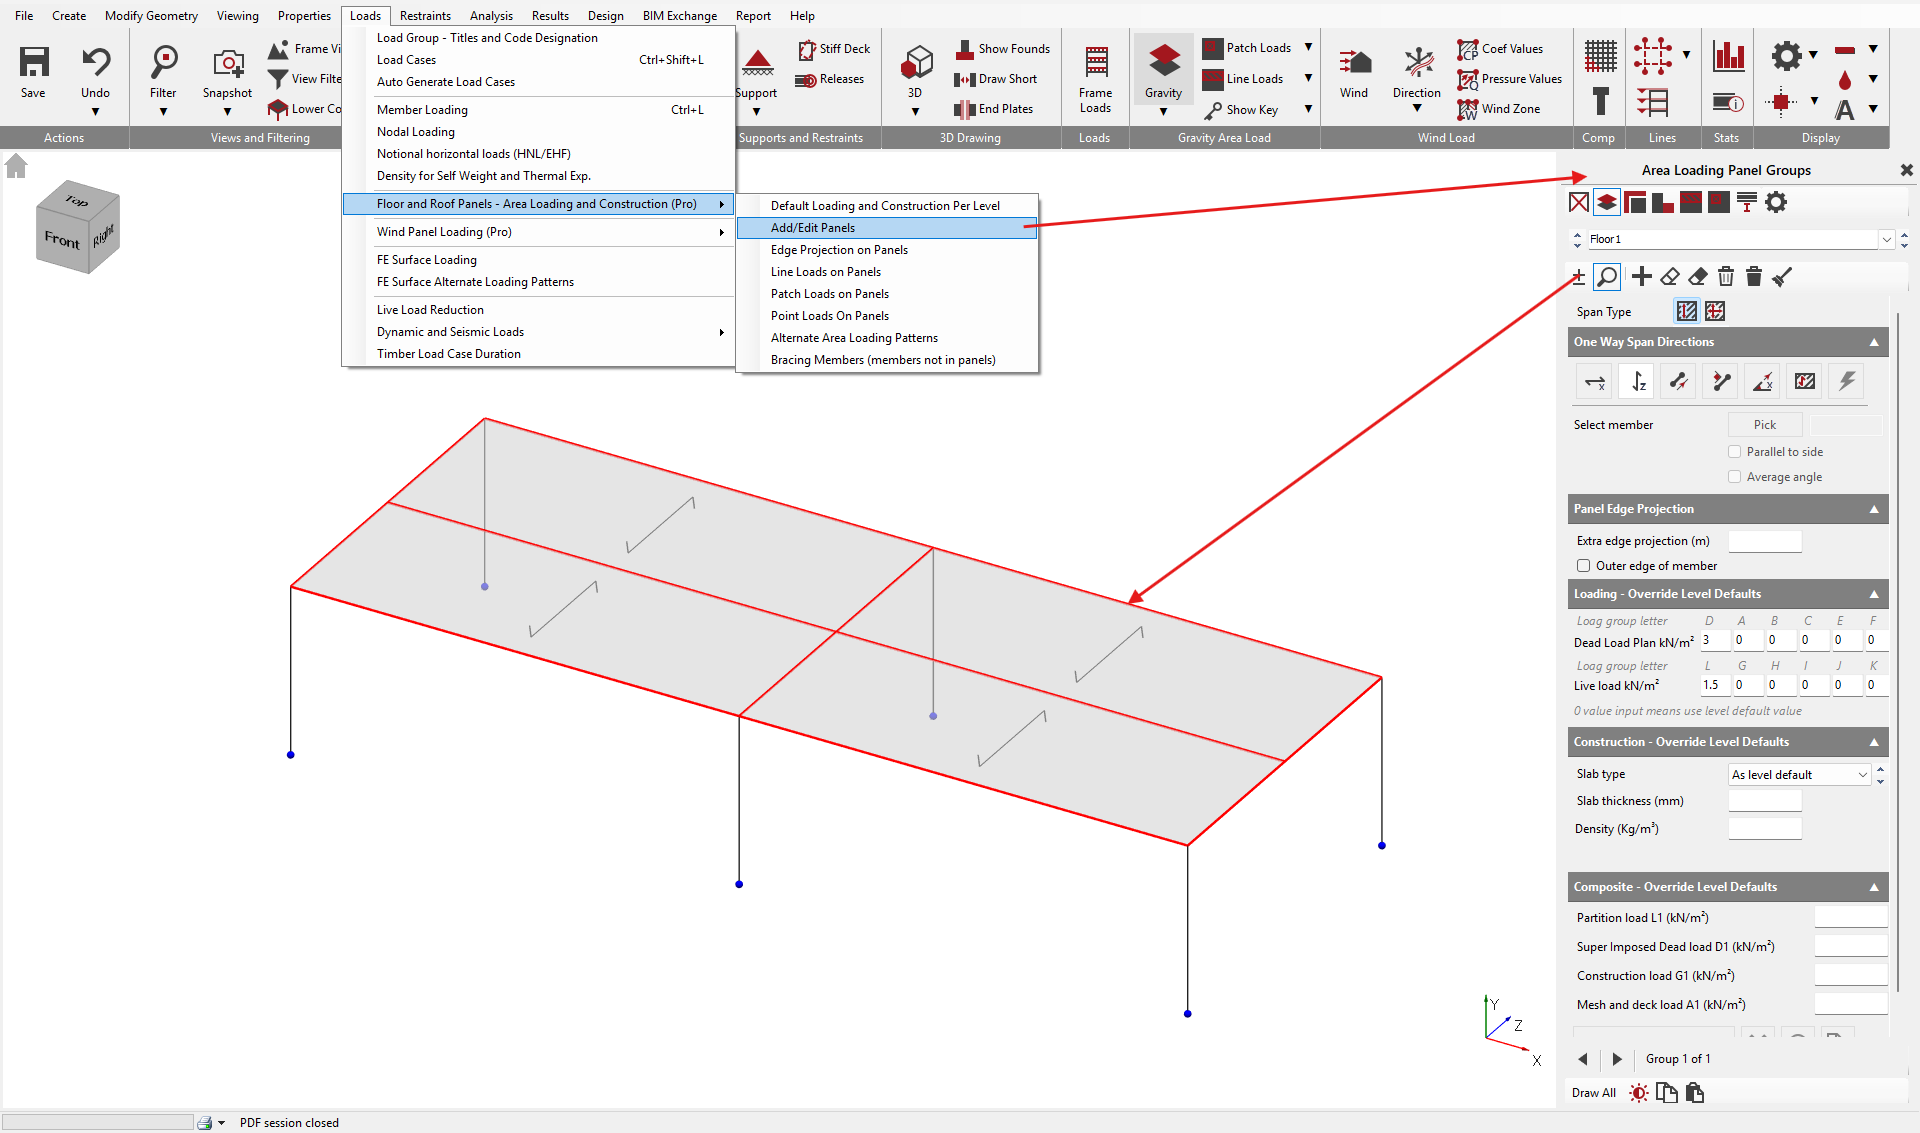This screenshot has height=1133, width=1920.
Task: Click the Slab thickness (mm) input field
Action: (x=1765, y=801)
